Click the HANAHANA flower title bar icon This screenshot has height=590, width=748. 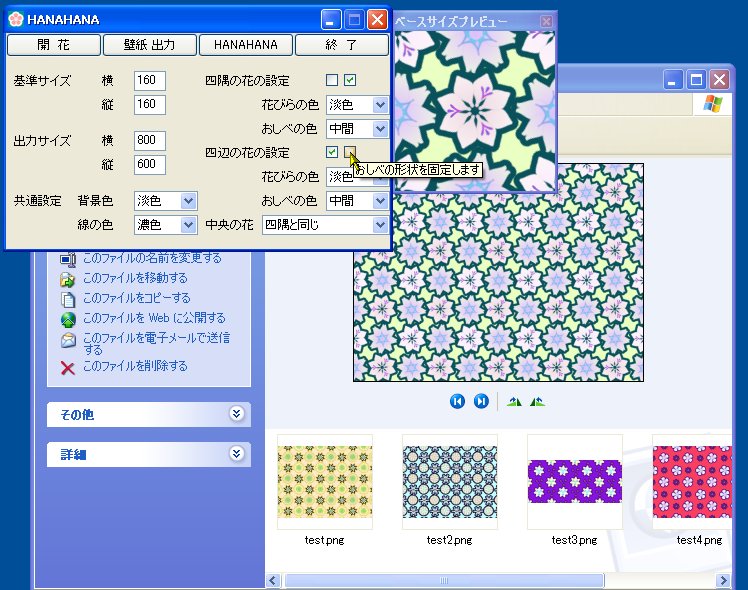16,19
